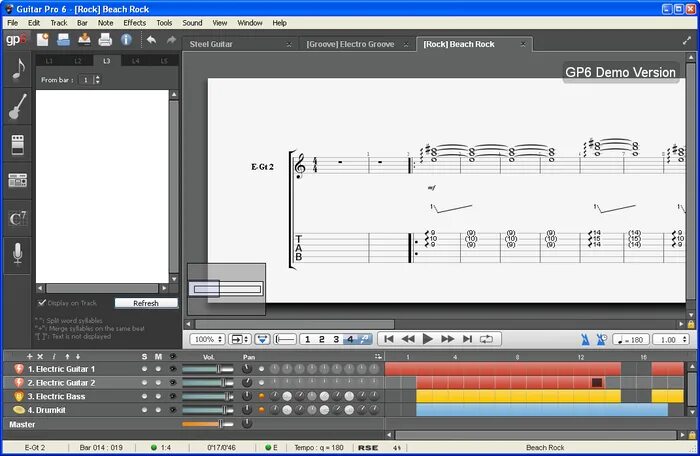The height and width of the screenshot is (456, 700).
Task: Click the fretboard view icon
Action: (x=285, y=339)
